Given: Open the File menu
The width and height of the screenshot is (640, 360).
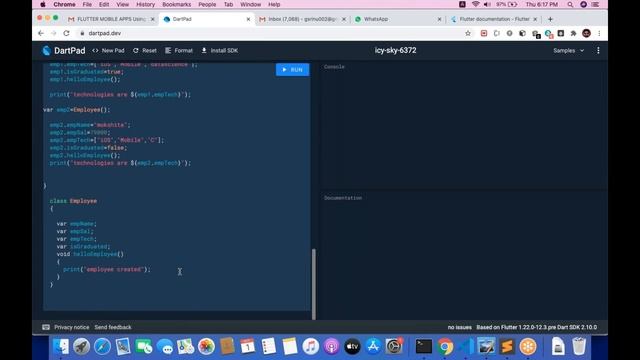Looking at the screenshot, I should (87, 4).
